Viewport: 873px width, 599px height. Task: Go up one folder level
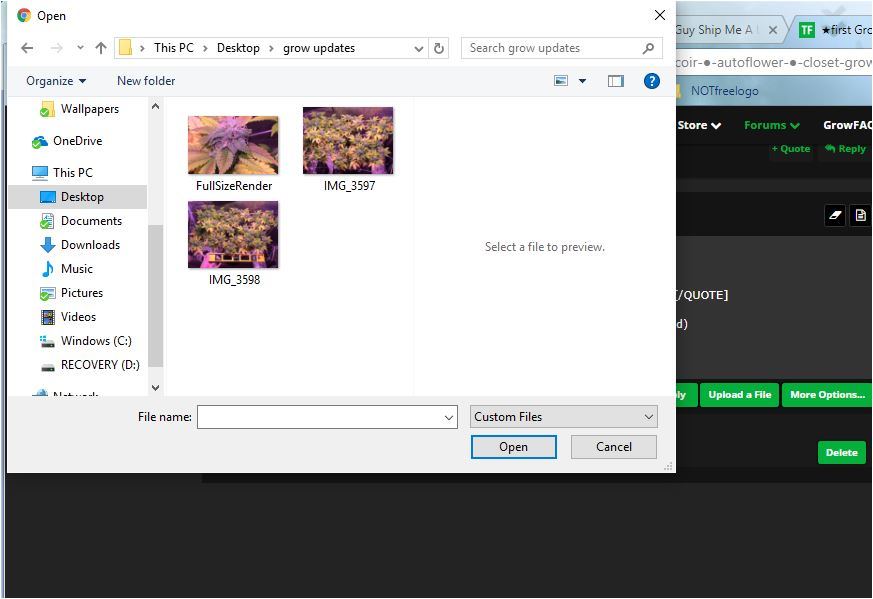point(101,48)
